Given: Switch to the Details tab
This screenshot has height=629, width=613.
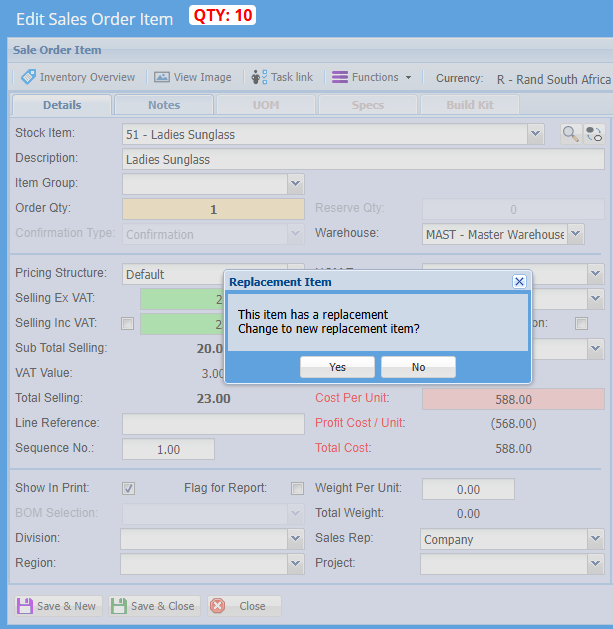Looking at the screenshot, I should coord(62,105).
